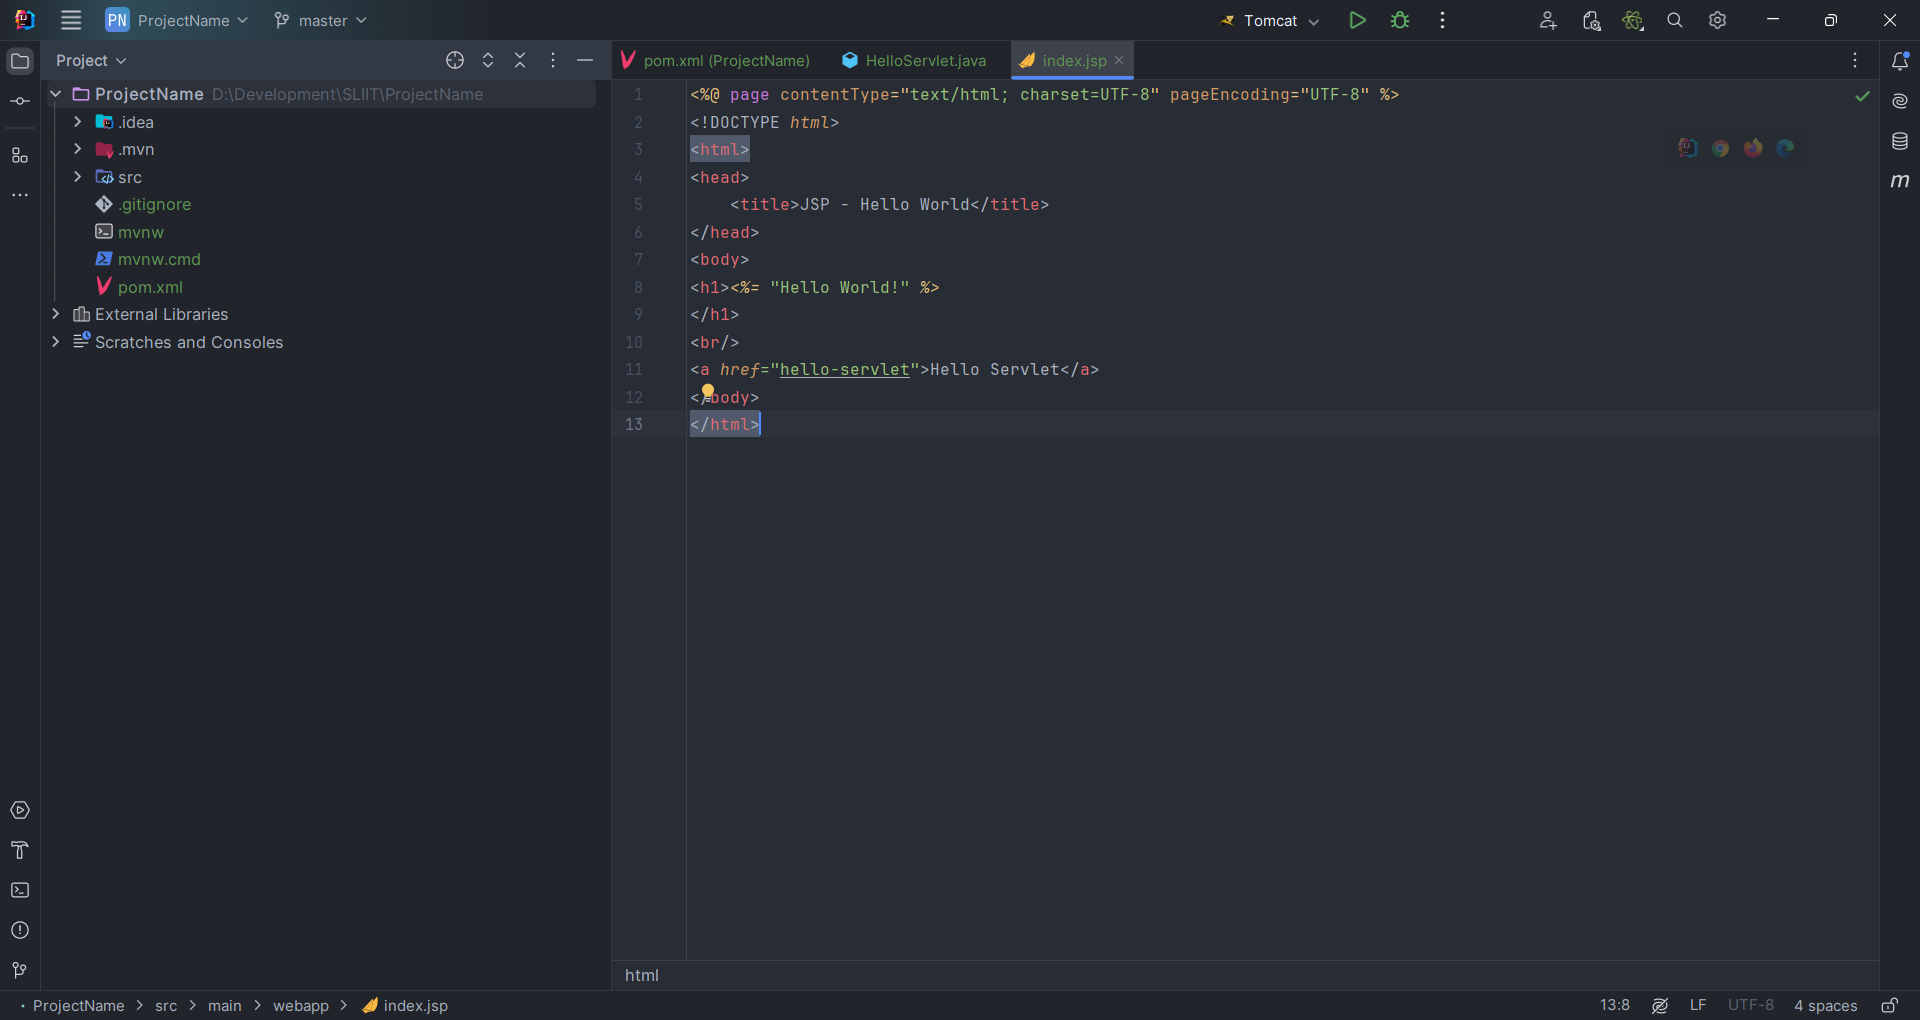1920x1020 pixels.
Task: Switch to the HelloServlet.java tab
Action: coord(915,60)
